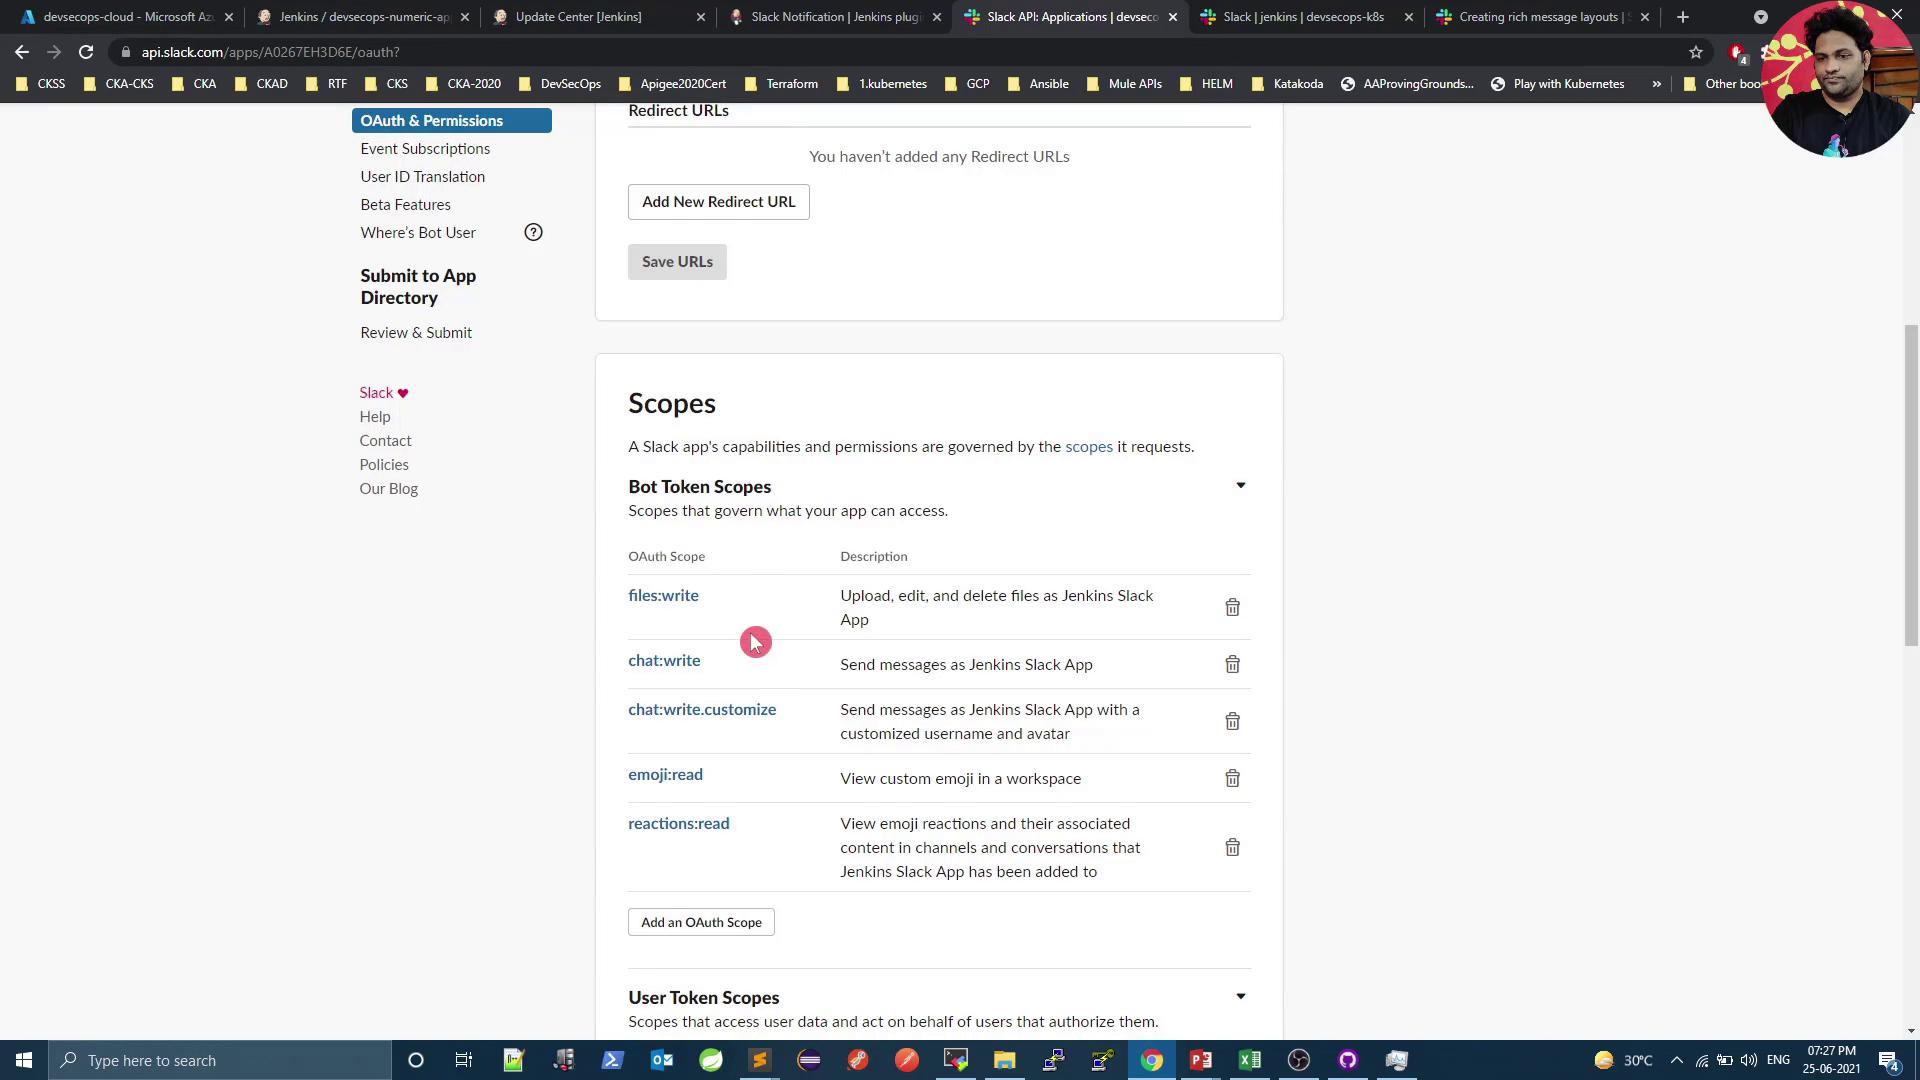Click help icon beside Where's Bot User
Viewport: 1920px width, 1080px height.
click(x=533, y=232)
